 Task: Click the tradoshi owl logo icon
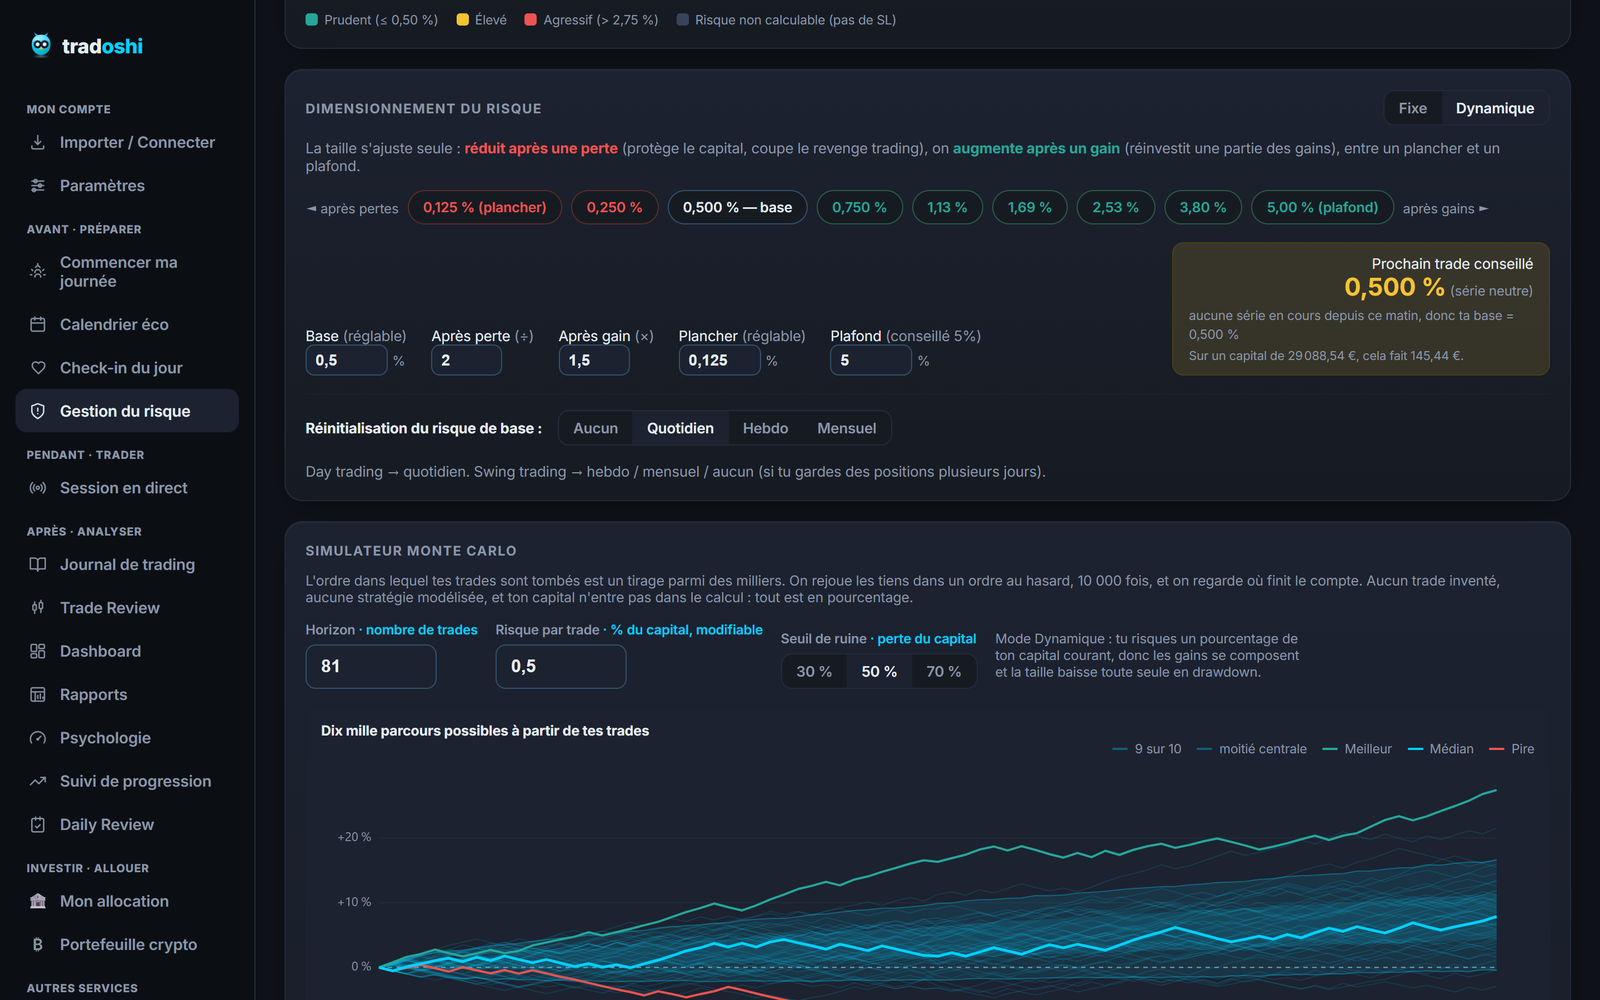41,45
